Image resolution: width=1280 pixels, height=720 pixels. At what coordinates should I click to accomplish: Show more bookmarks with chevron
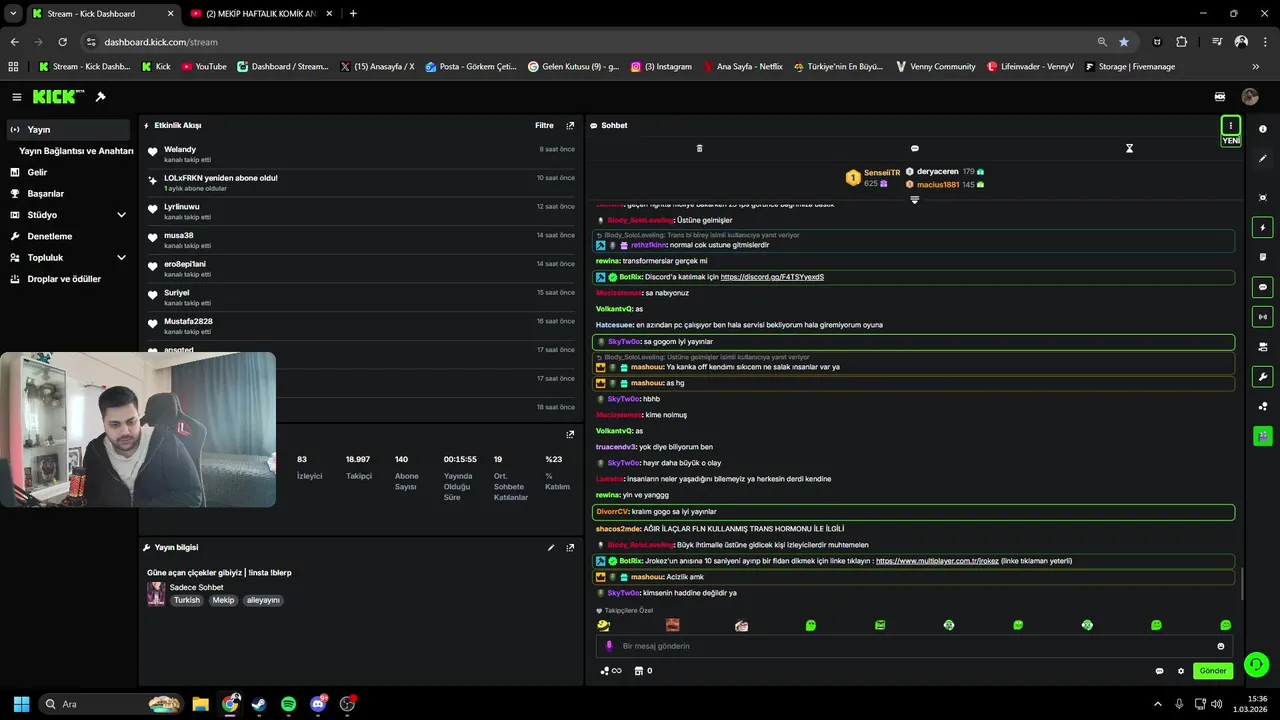coord(1256,67)
